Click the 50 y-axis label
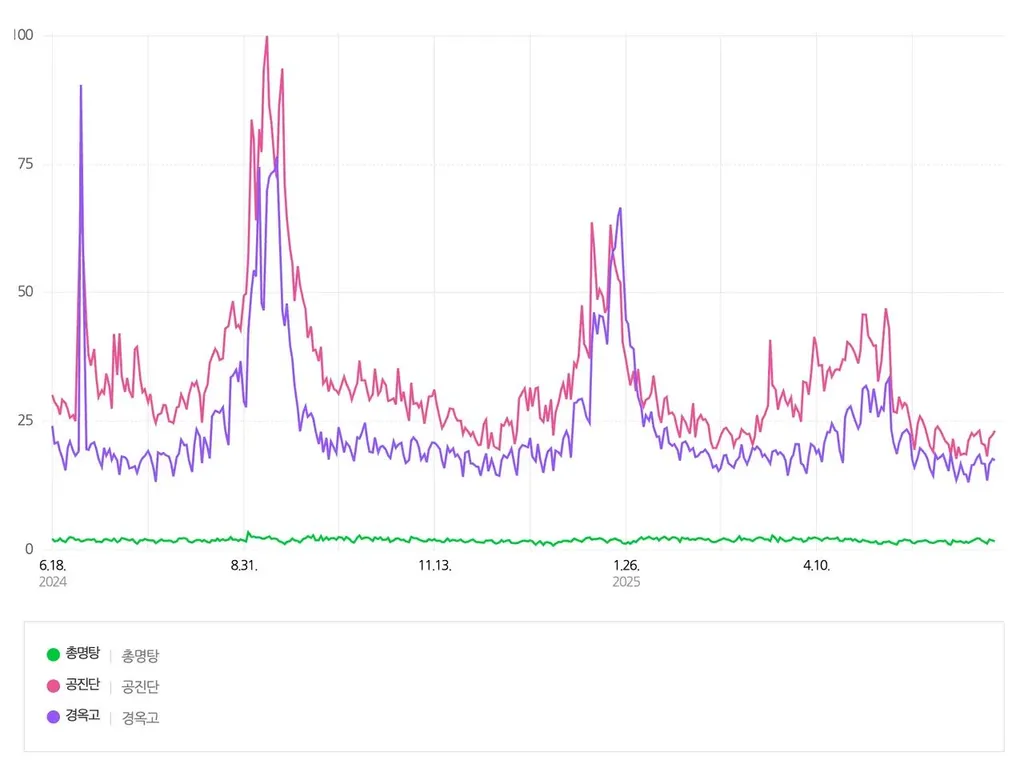 click(25, 292)
